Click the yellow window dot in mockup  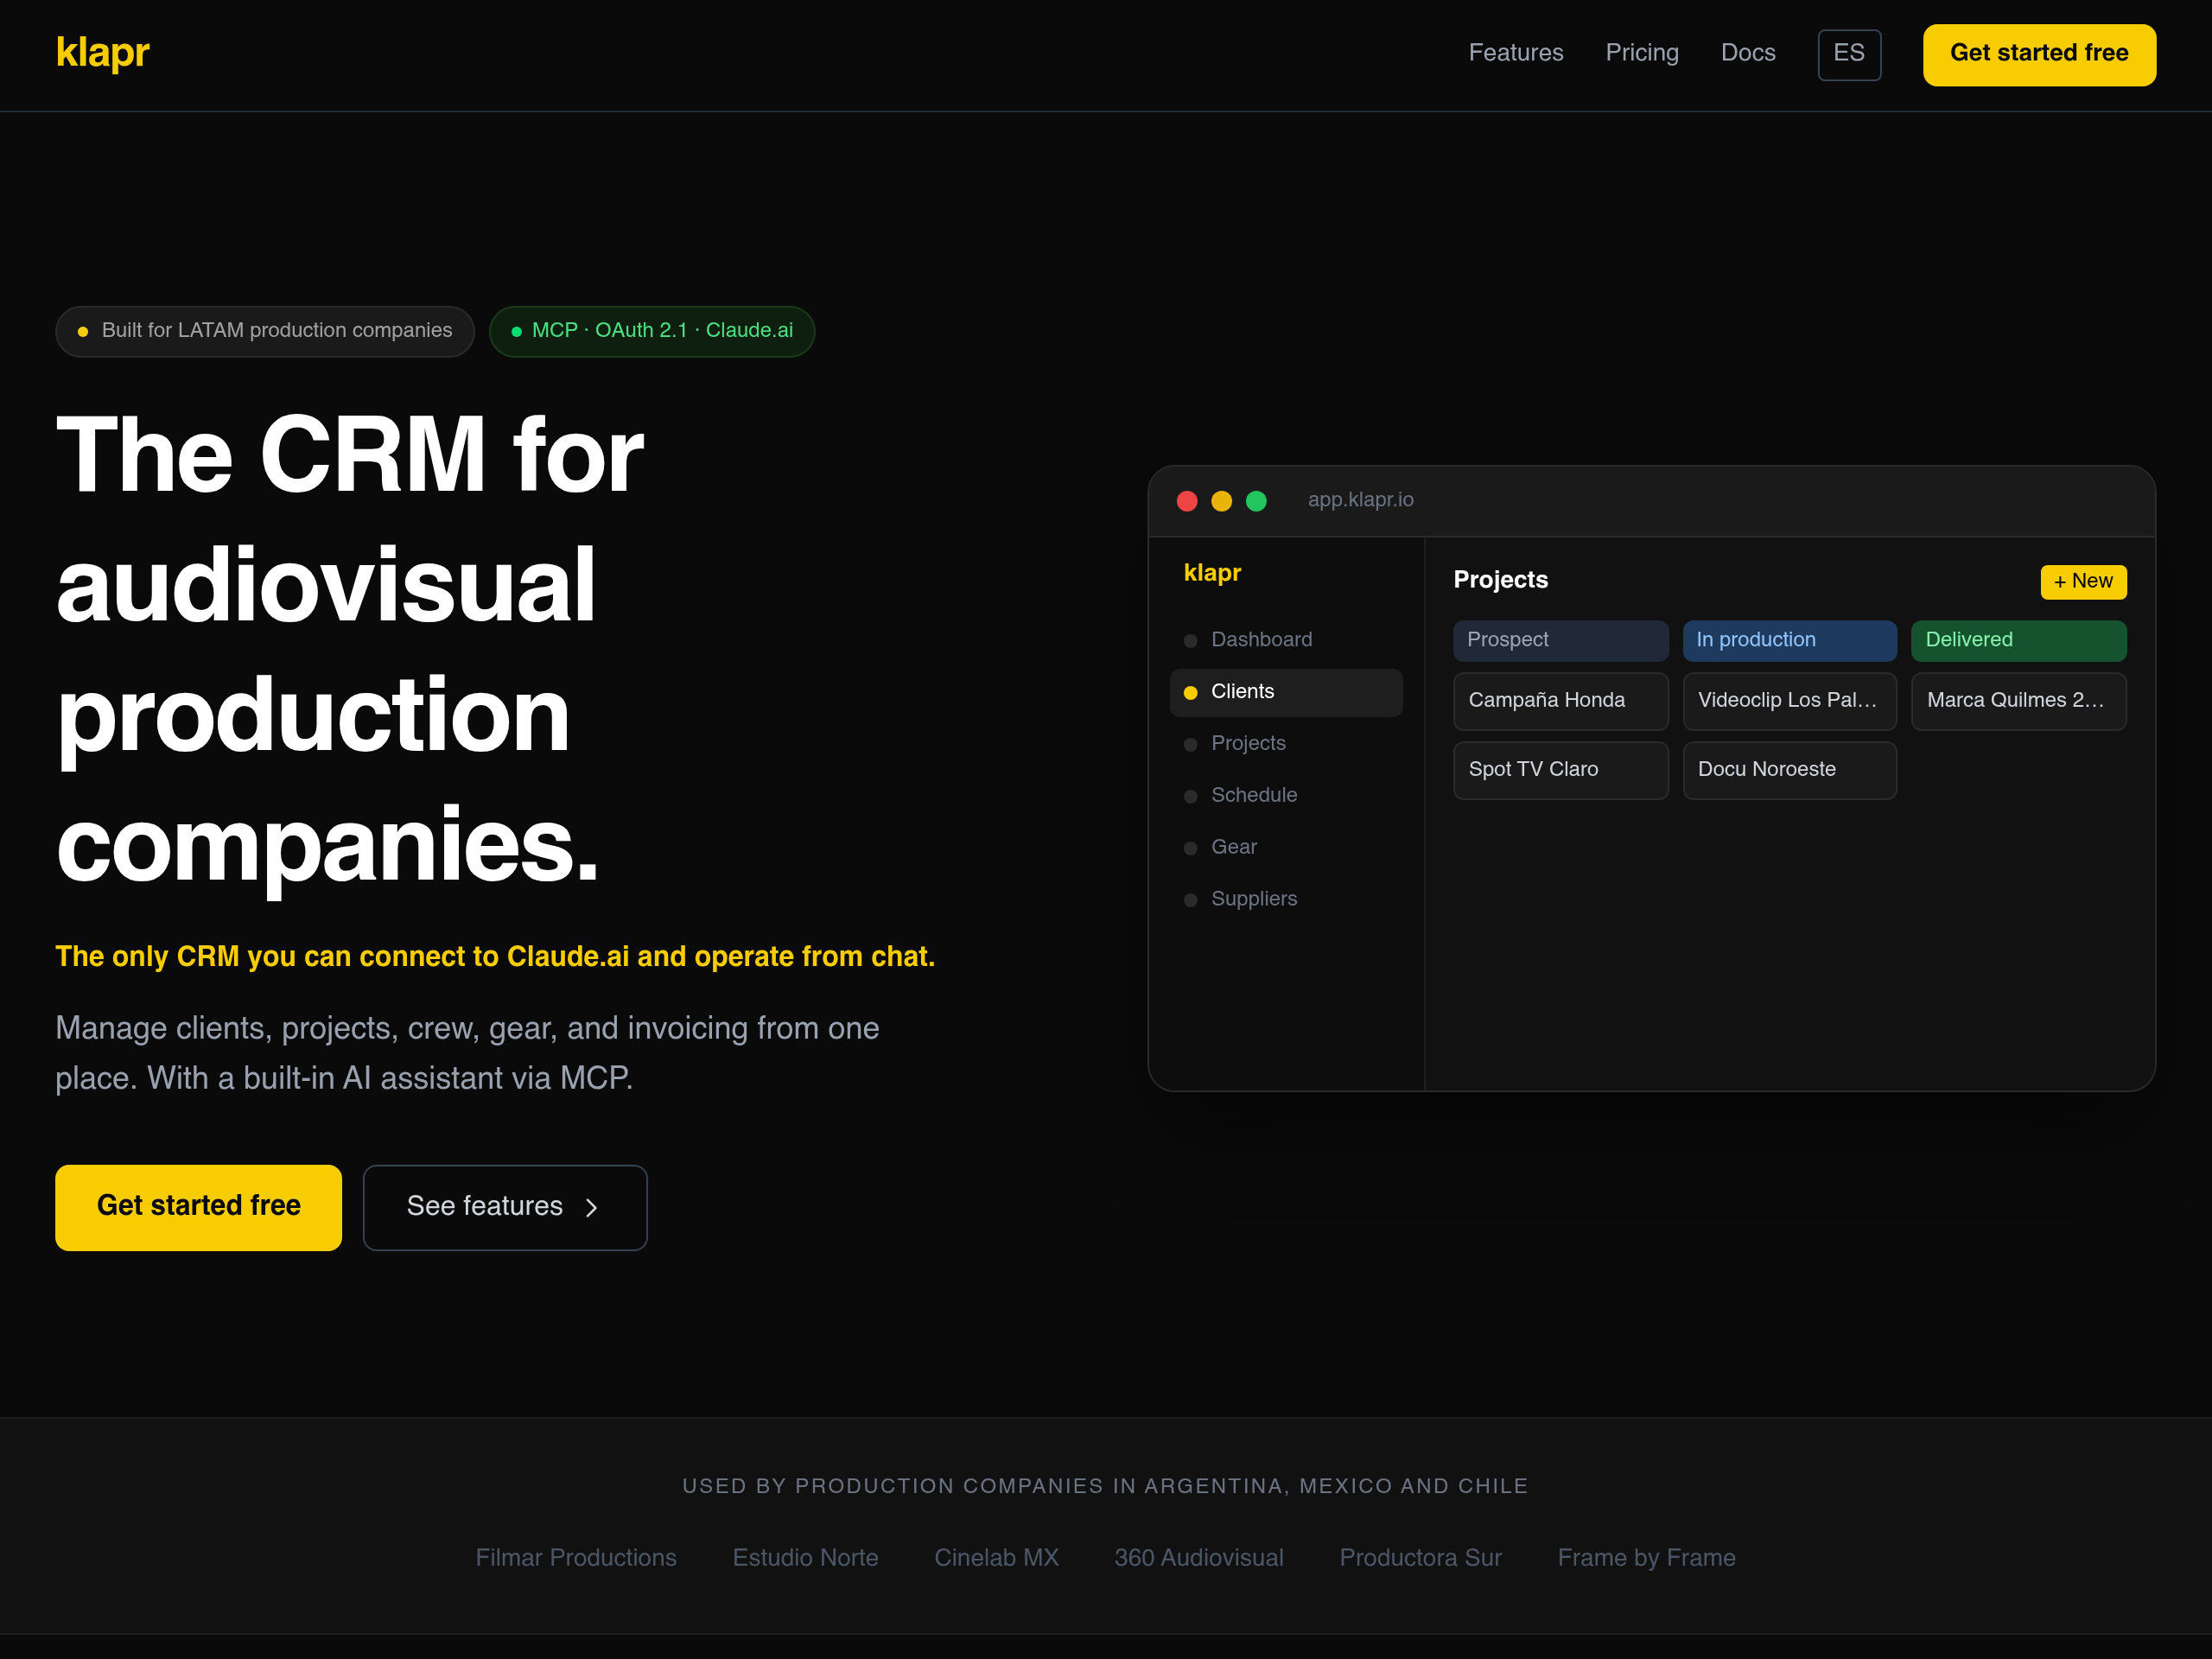pos(1222,501)
